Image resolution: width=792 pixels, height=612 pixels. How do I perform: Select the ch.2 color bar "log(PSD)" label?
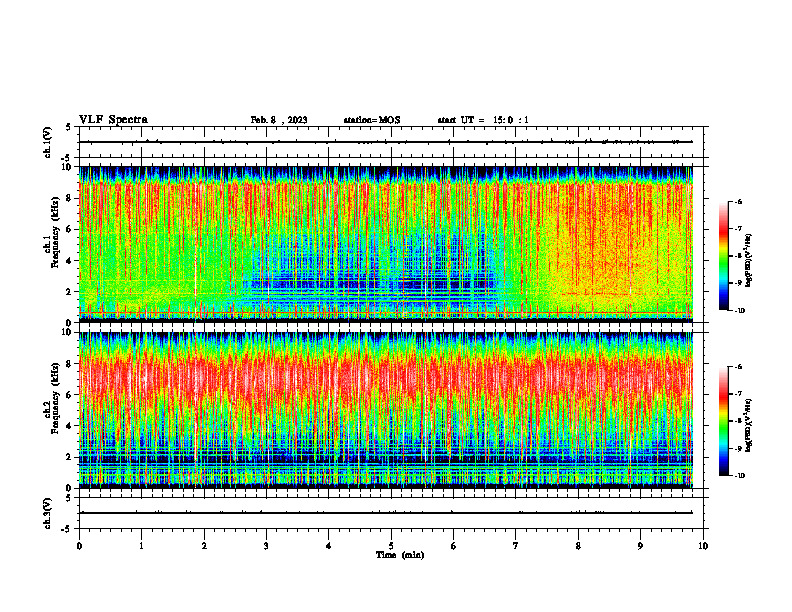[748, 425]
